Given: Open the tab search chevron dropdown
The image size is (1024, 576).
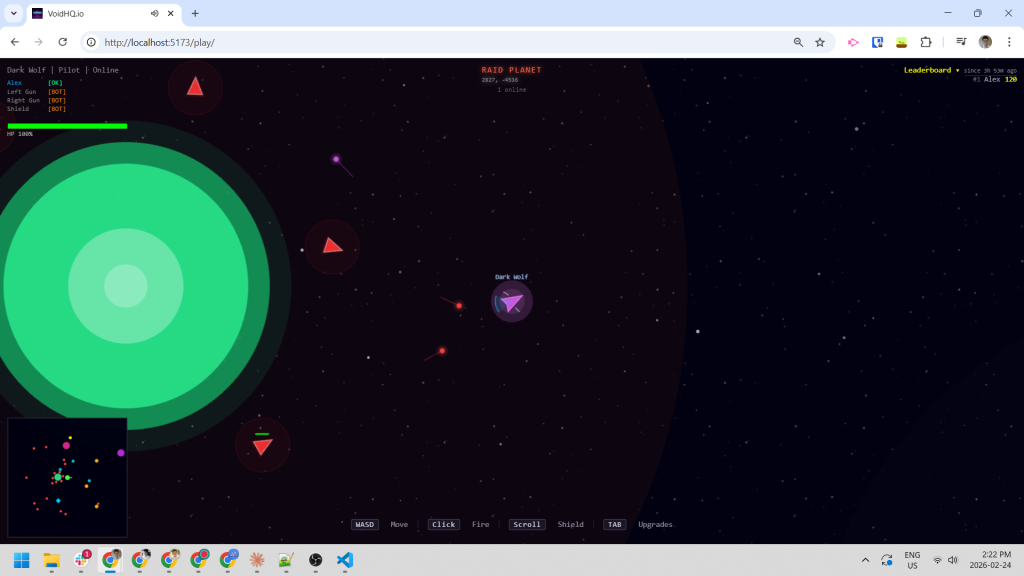Looking at the screenshot, I should [x=14, y=14].
